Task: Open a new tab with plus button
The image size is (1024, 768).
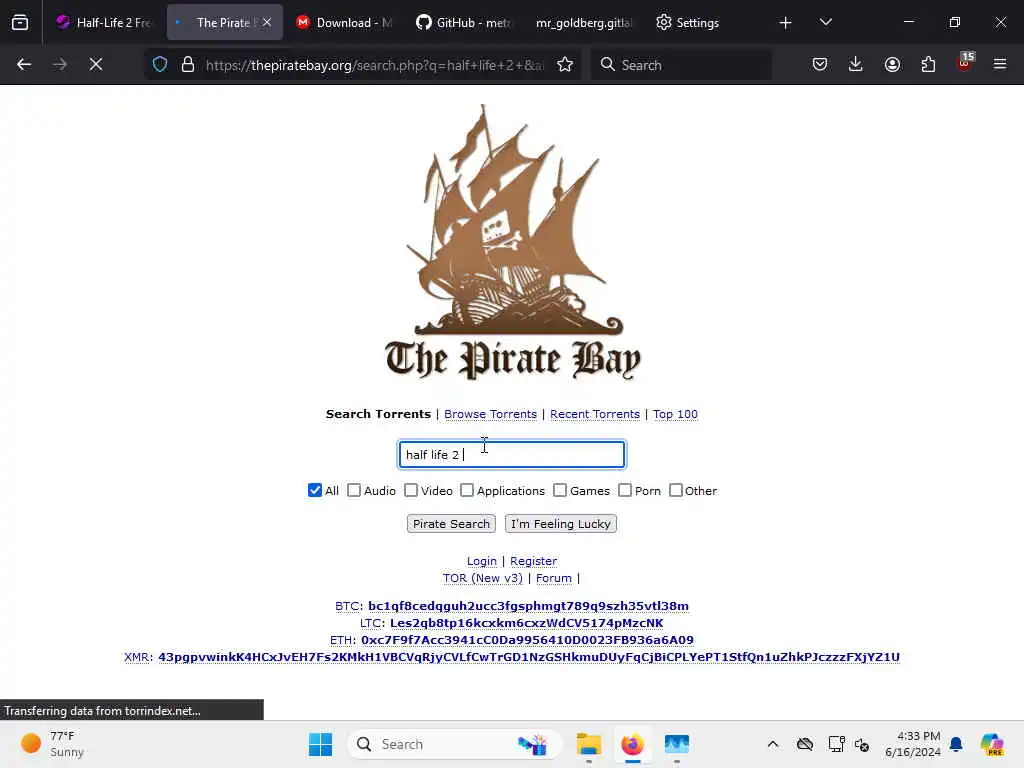Action: point(786,23)
